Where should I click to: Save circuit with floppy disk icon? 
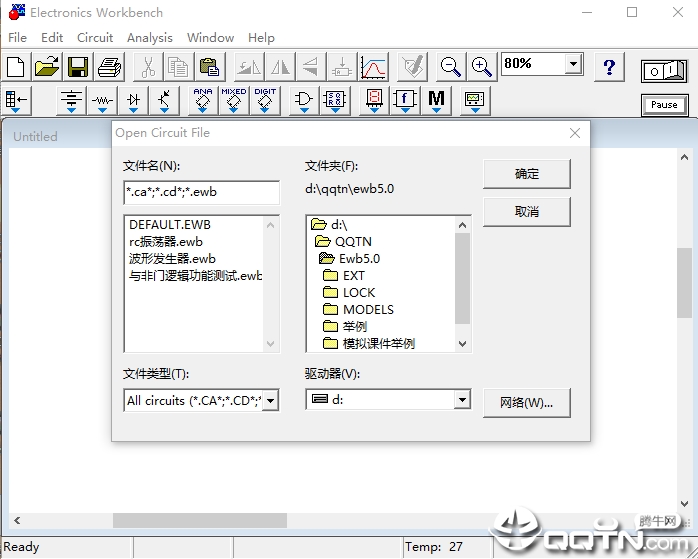click(78, 67)
